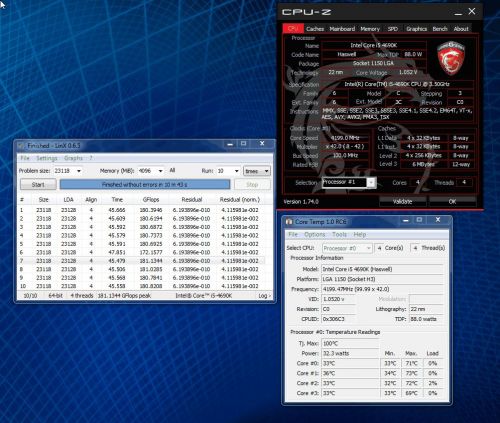Click the Core #2 load 2% value
This screenshot has width=500, height=423.
click(x=433, y=383)
